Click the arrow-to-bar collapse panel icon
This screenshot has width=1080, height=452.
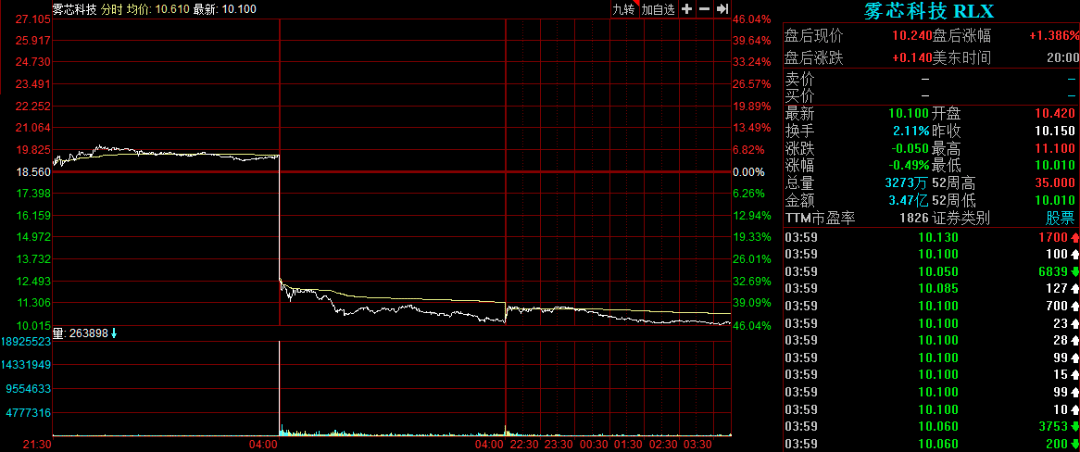click(722, 9)
